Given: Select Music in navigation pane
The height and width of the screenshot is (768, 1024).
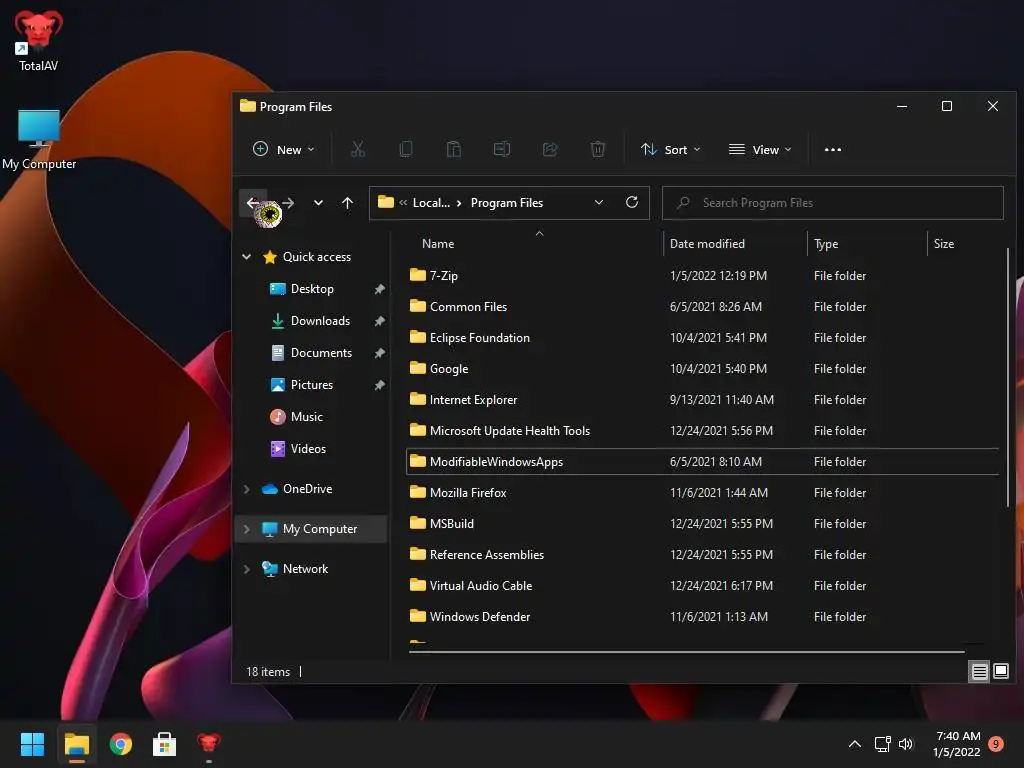Looking at the screenshot, I should [306, 417].
